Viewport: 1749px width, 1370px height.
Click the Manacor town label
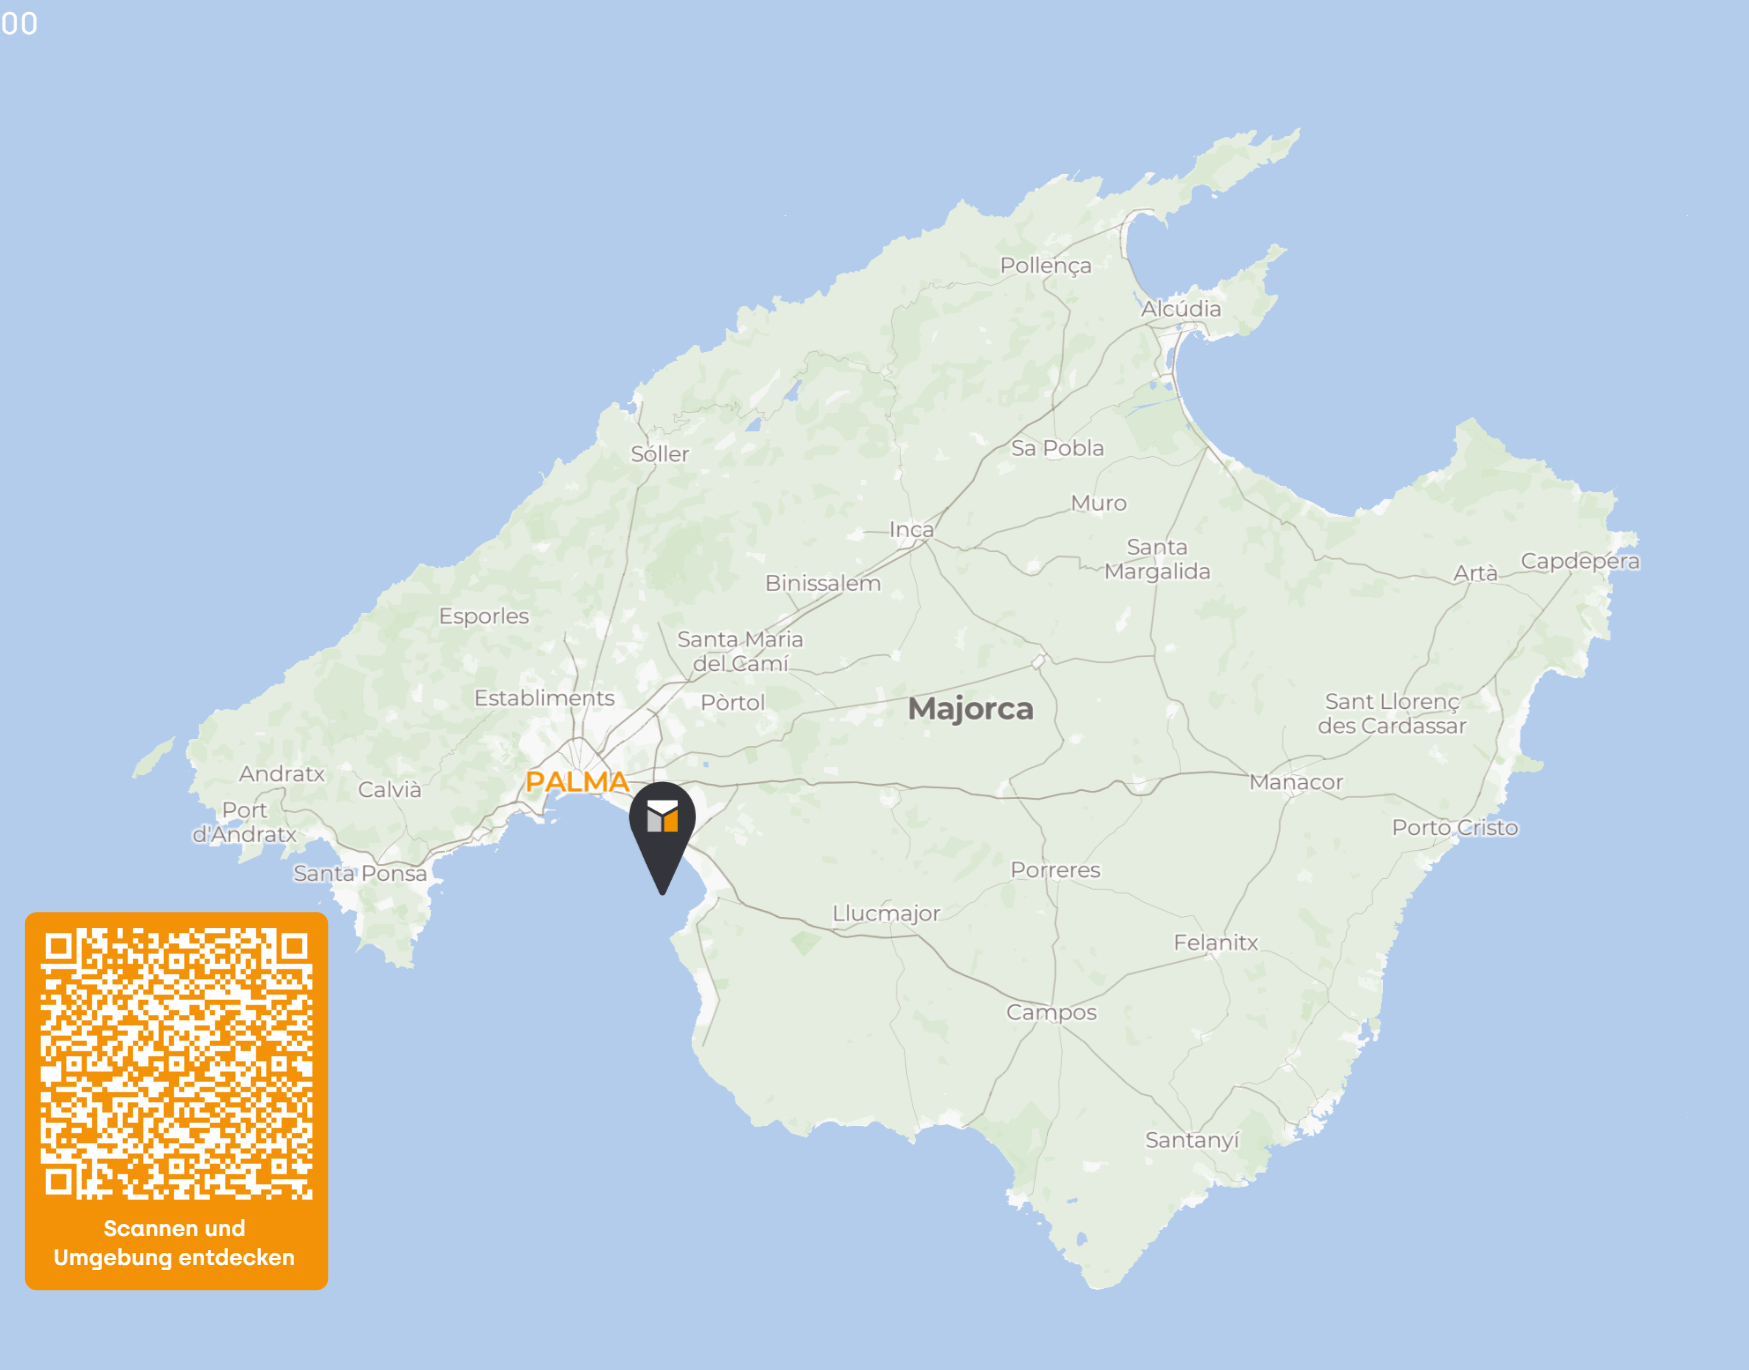click(x=1296, y=782)
